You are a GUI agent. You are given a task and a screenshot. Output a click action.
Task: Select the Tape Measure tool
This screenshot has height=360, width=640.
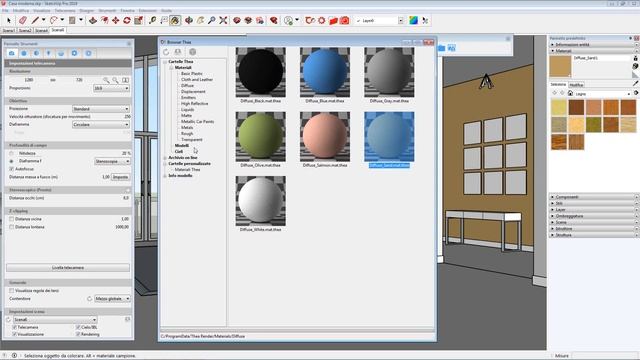[152, 20]
